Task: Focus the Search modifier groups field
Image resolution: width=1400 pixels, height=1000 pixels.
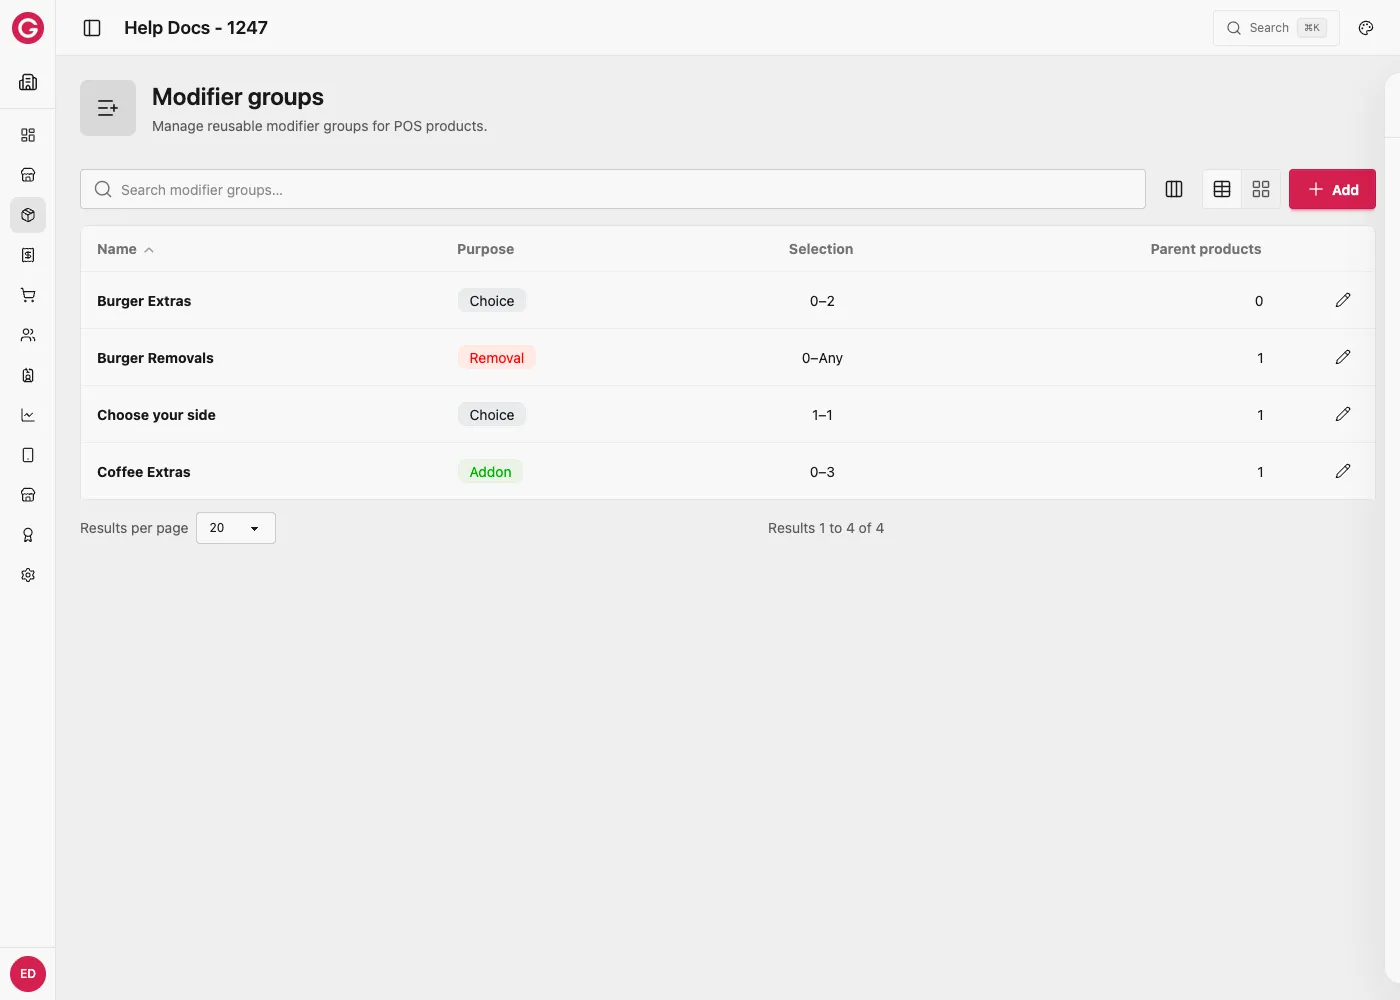Action: (613, 189)
